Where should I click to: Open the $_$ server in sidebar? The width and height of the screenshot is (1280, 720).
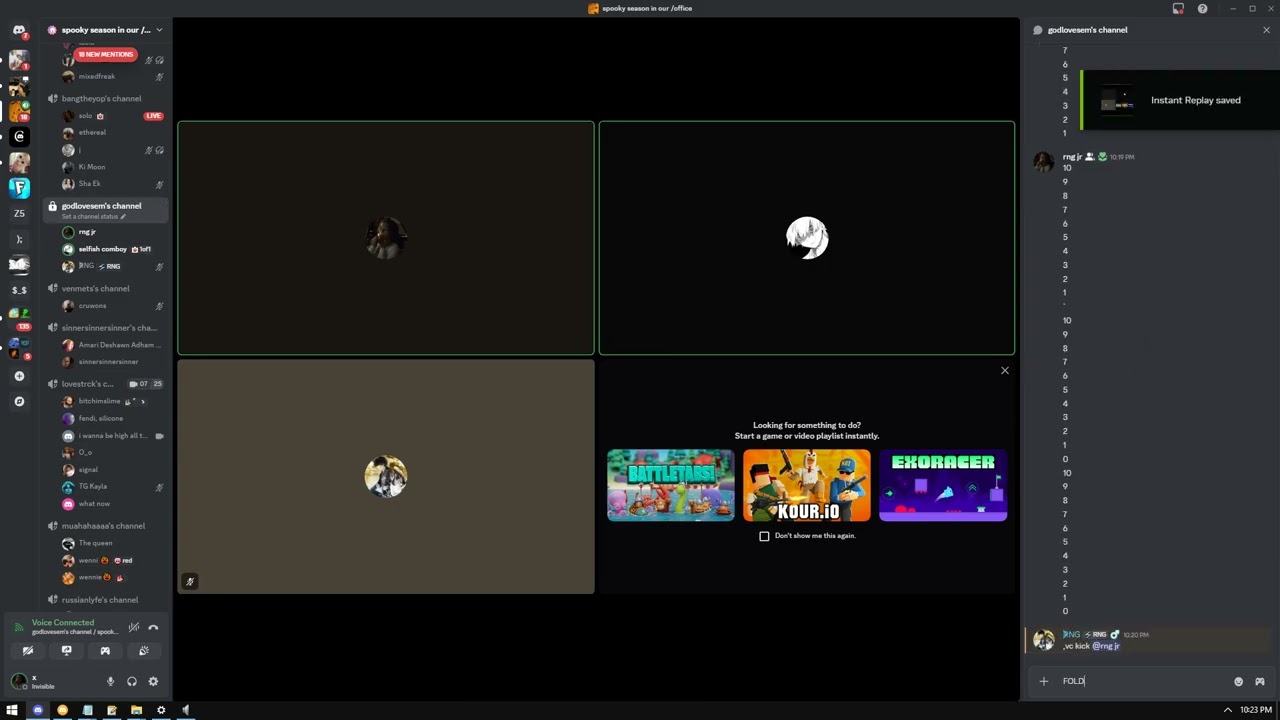point(19,290)
